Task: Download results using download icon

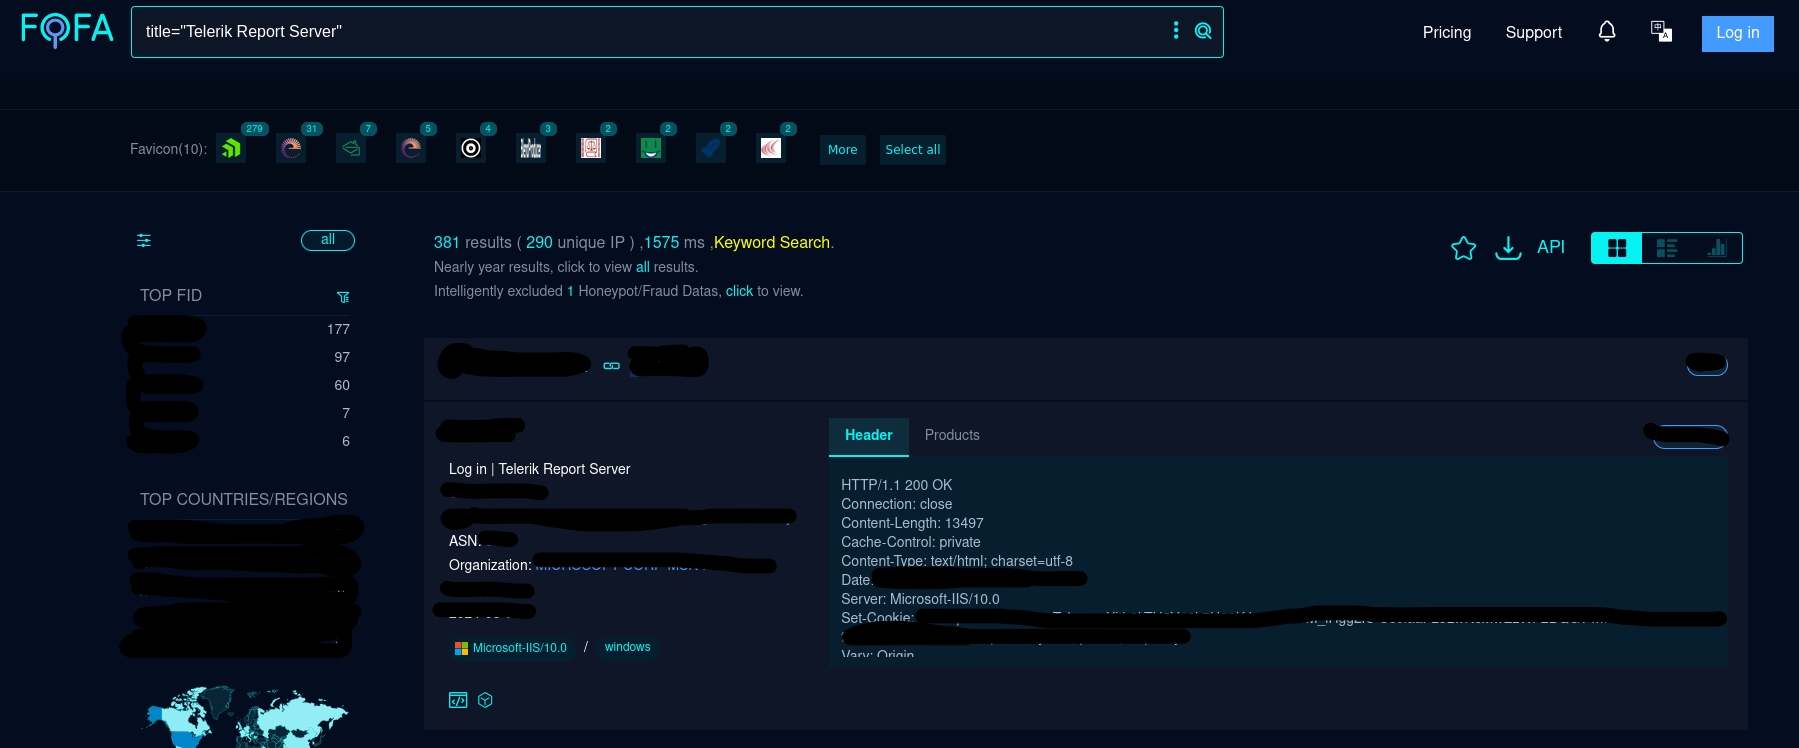Action: (1507, 248)
